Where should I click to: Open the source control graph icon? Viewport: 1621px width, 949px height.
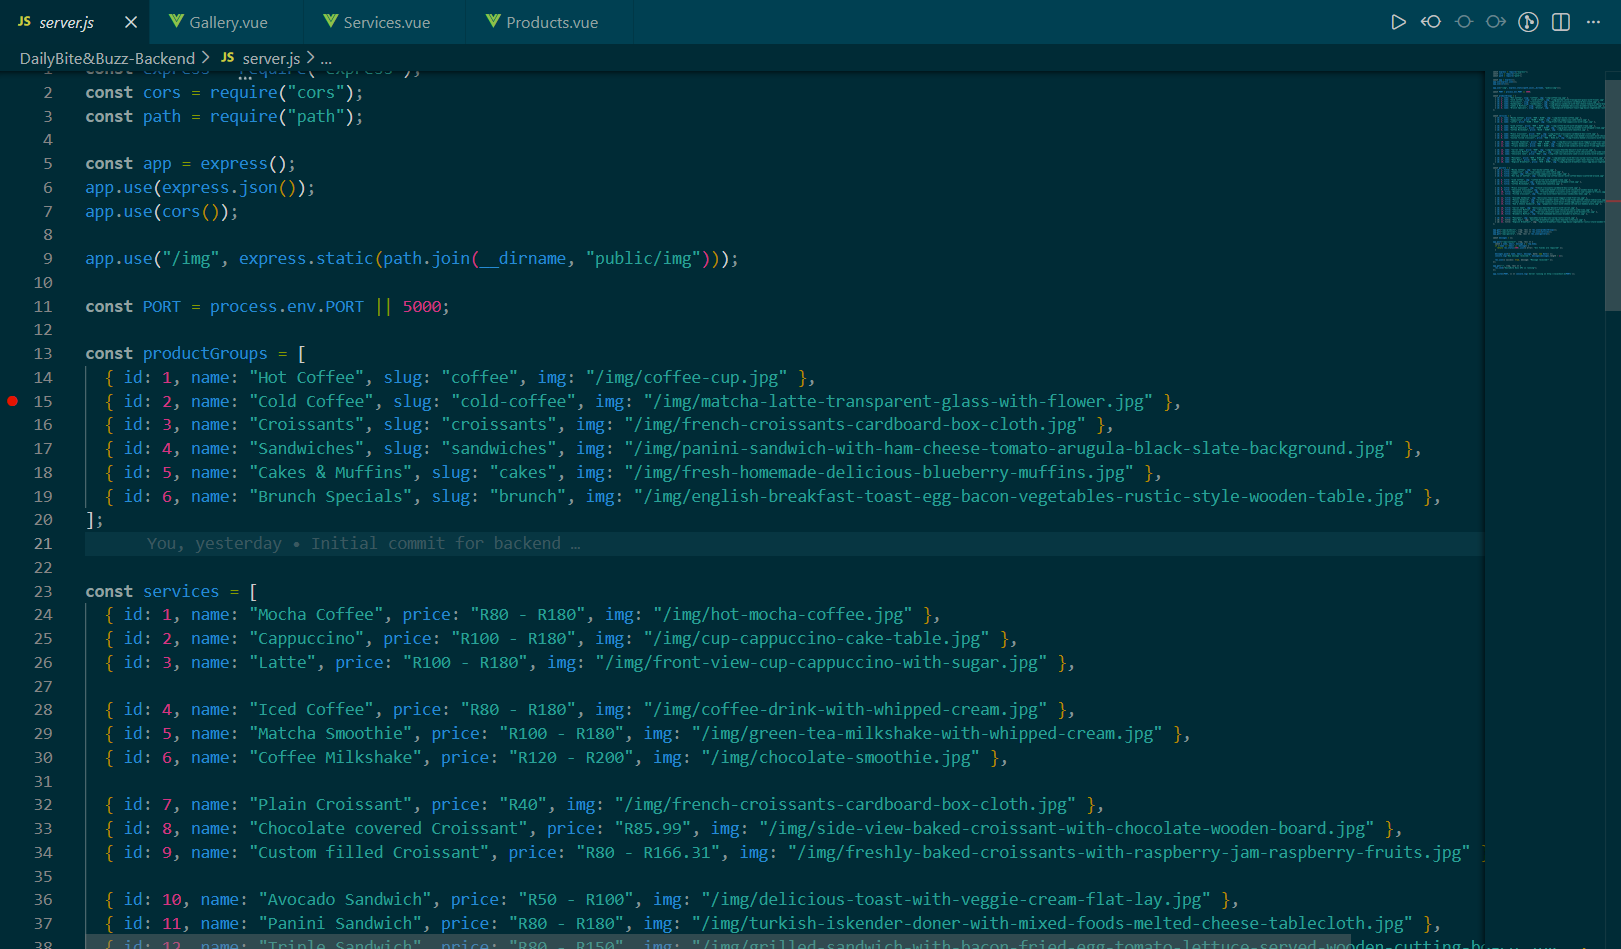coord(1528,20)
